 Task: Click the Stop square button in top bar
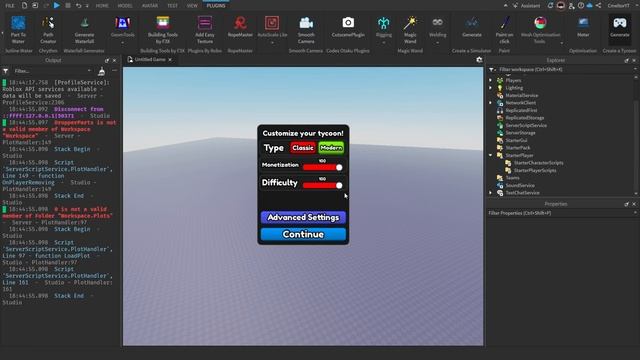point(68,6)
